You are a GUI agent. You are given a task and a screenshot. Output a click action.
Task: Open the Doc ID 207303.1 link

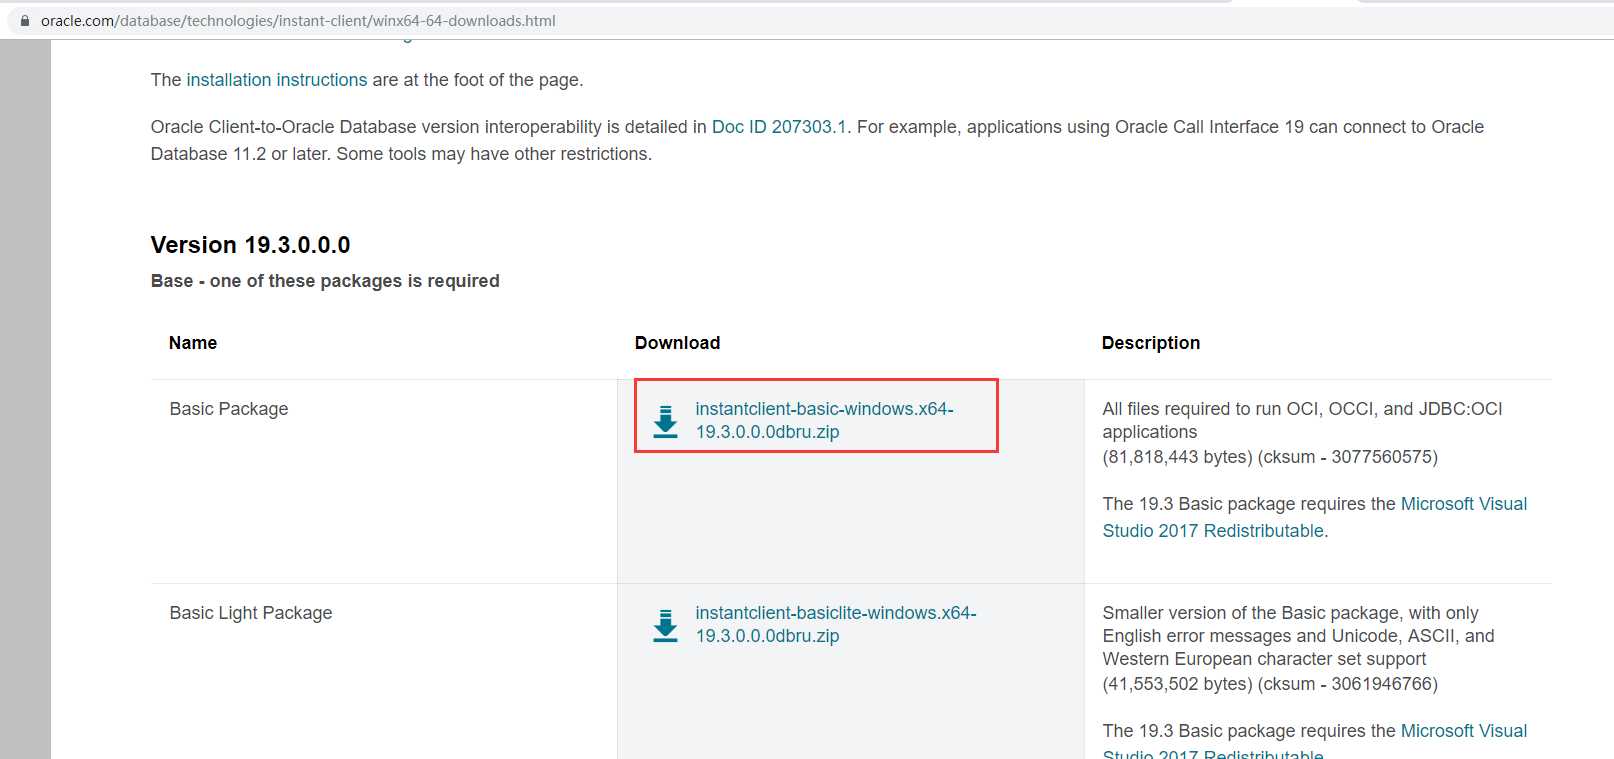point(779,127)
